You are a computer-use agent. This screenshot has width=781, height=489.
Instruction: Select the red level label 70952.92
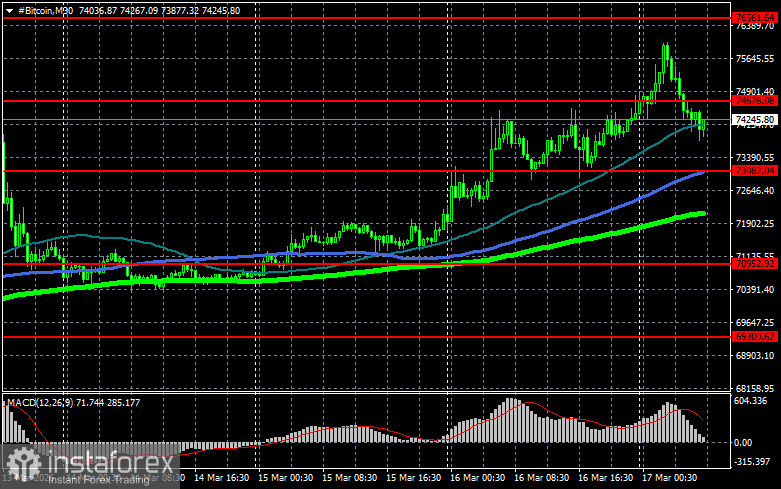click(755, 264)
